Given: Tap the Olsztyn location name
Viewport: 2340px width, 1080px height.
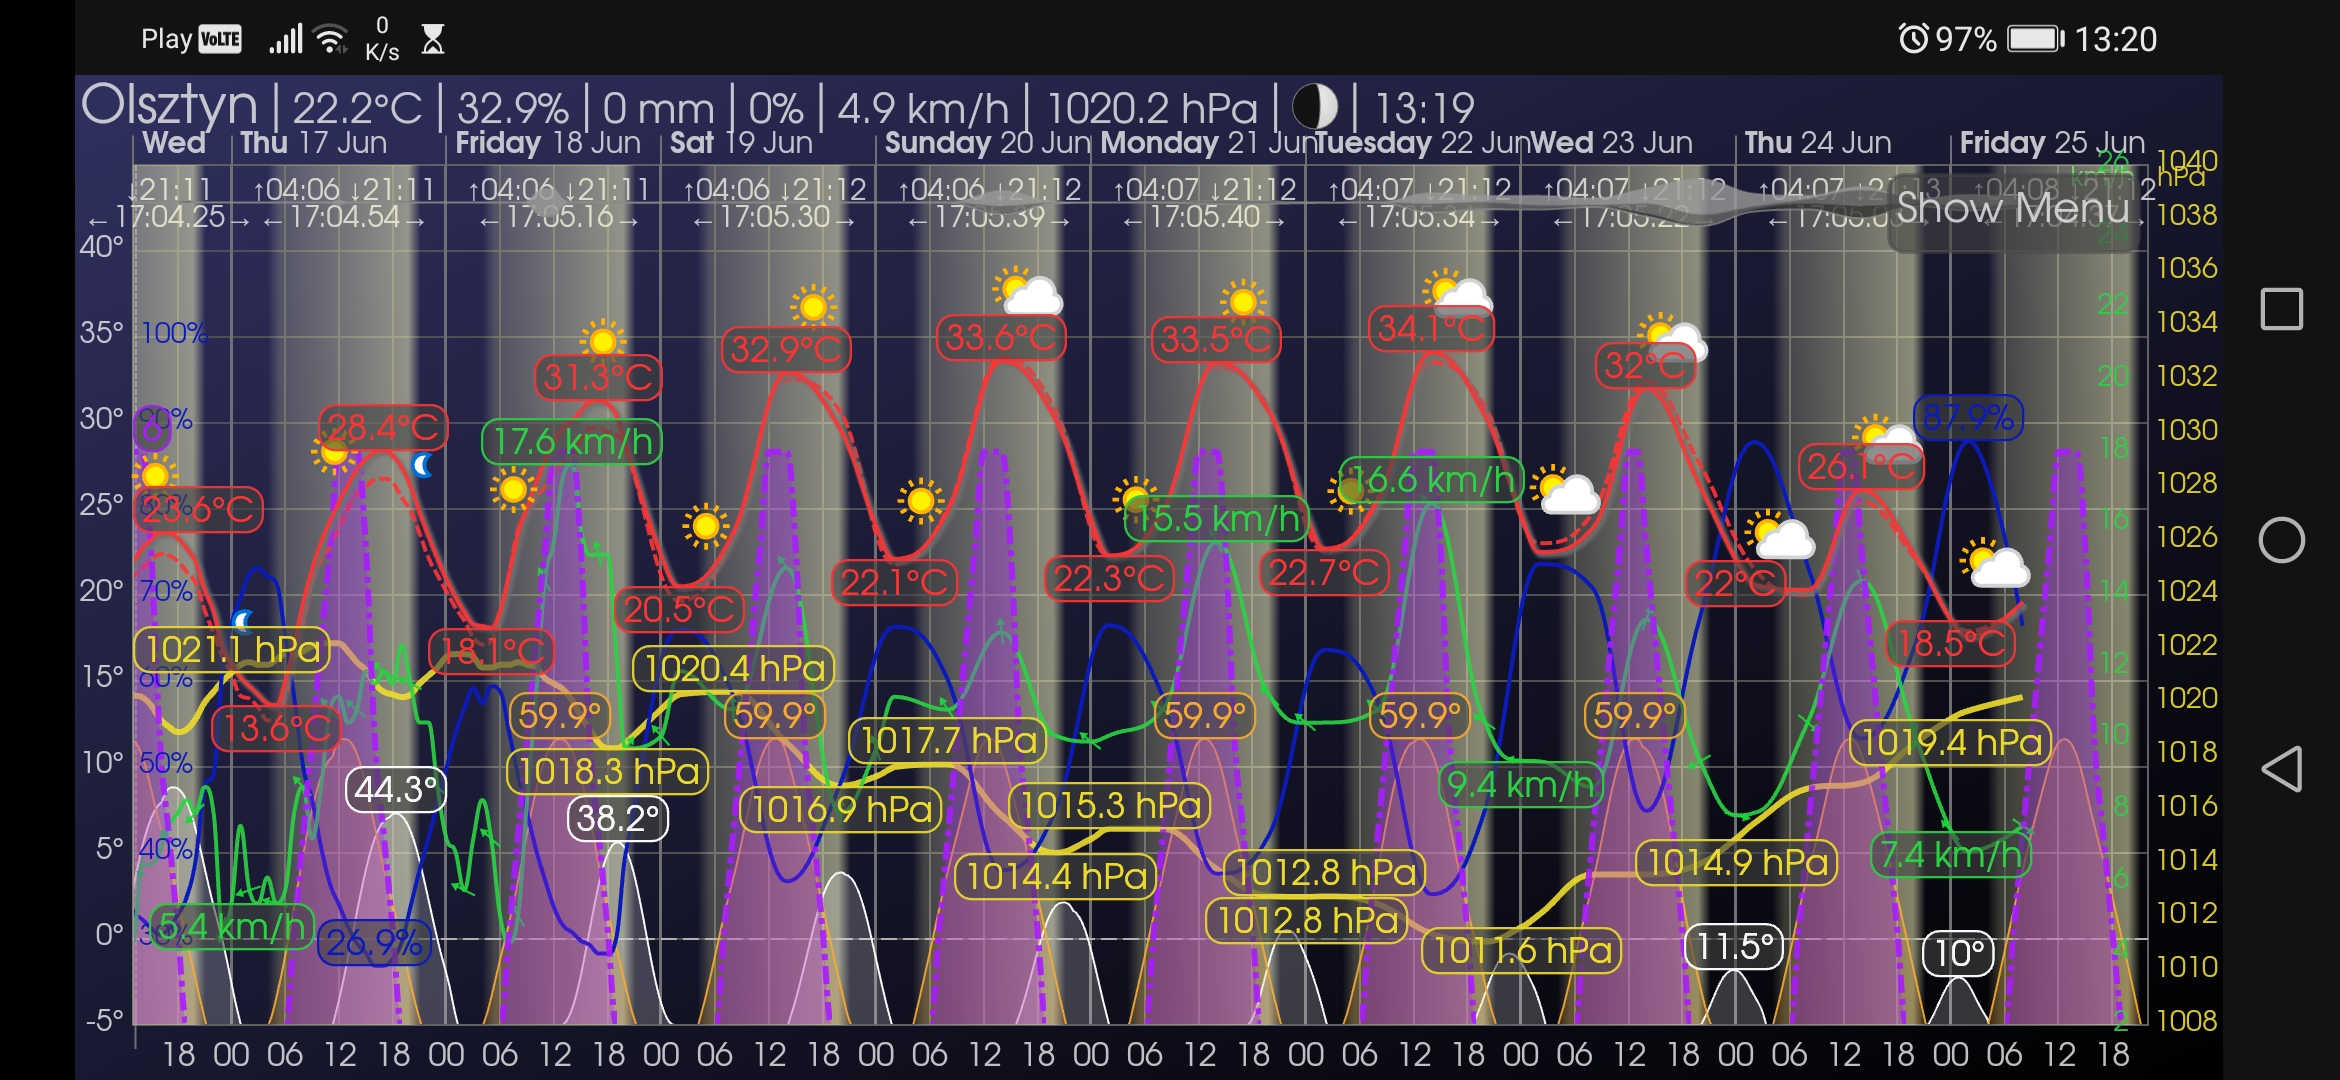Looking at the screenshot, I should (x=170, y=105).
